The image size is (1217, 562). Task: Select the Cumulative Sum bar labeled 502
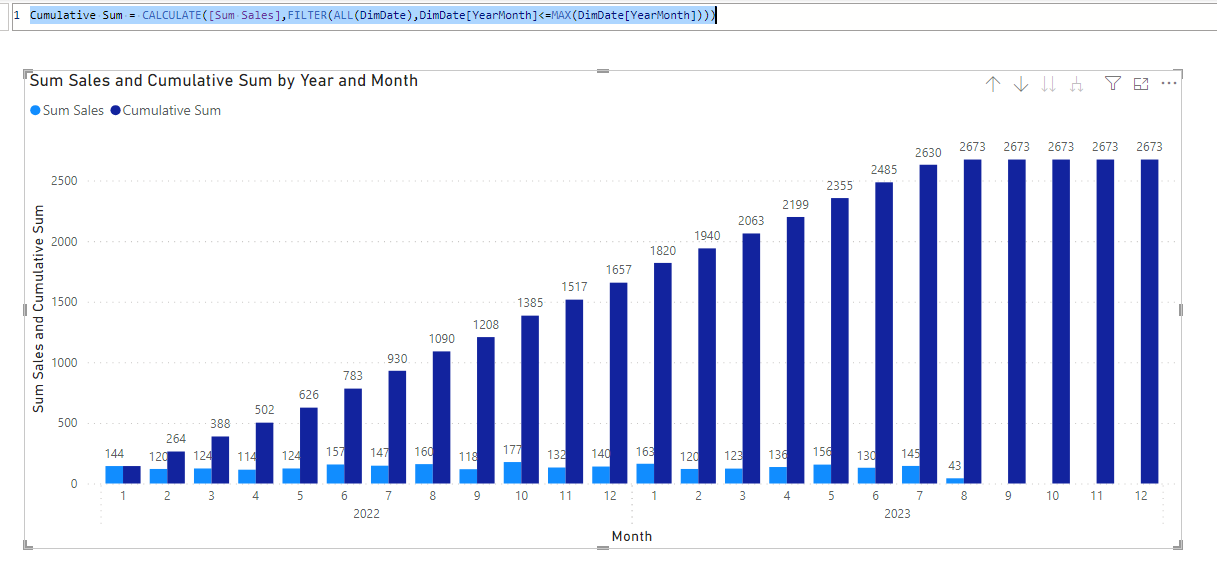pos(265,453)
